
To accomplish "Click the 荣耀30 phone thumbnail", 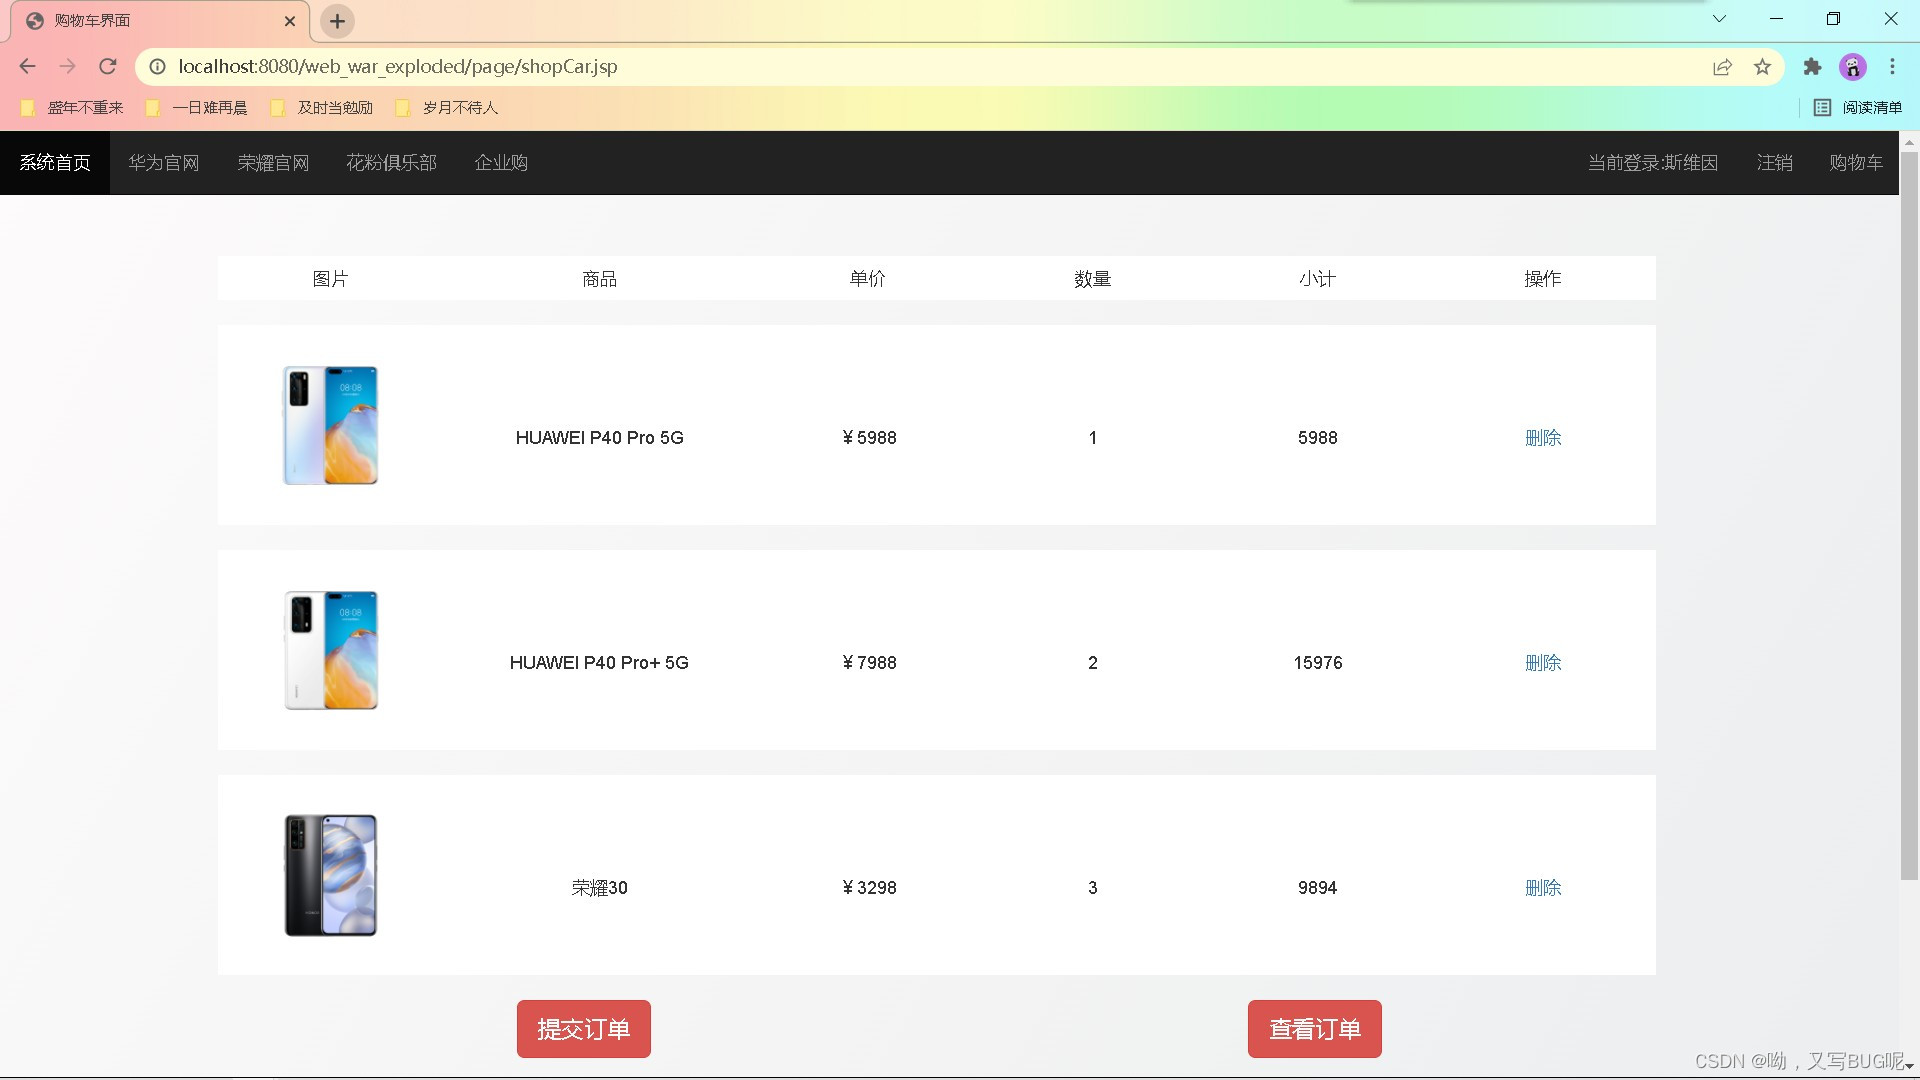I will pyautogui.click(x=331, y=875).
